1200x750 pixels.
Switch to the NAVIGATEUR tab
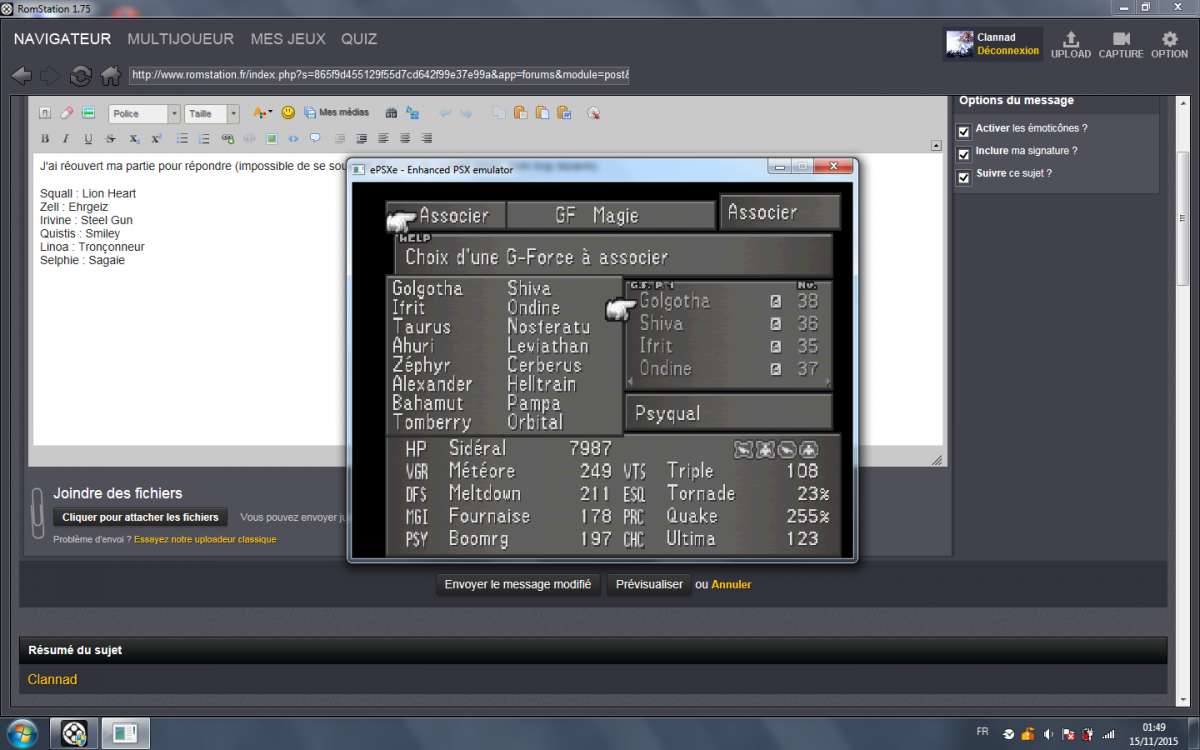[x=62, y=39]
